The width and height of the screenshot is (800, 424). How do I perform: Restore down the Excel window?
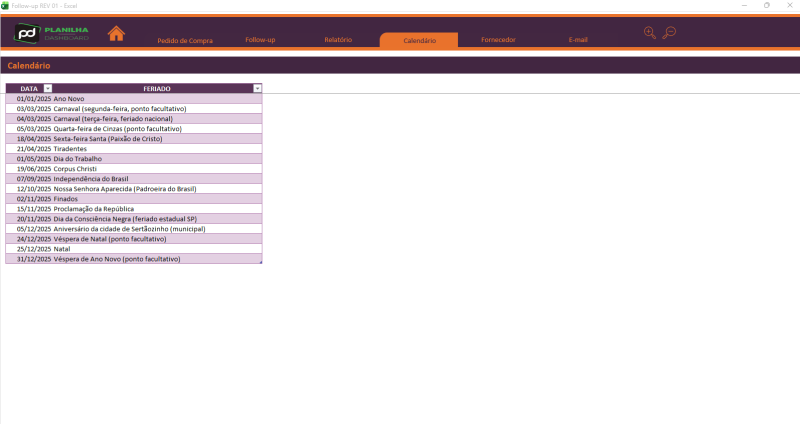[766, 5]
